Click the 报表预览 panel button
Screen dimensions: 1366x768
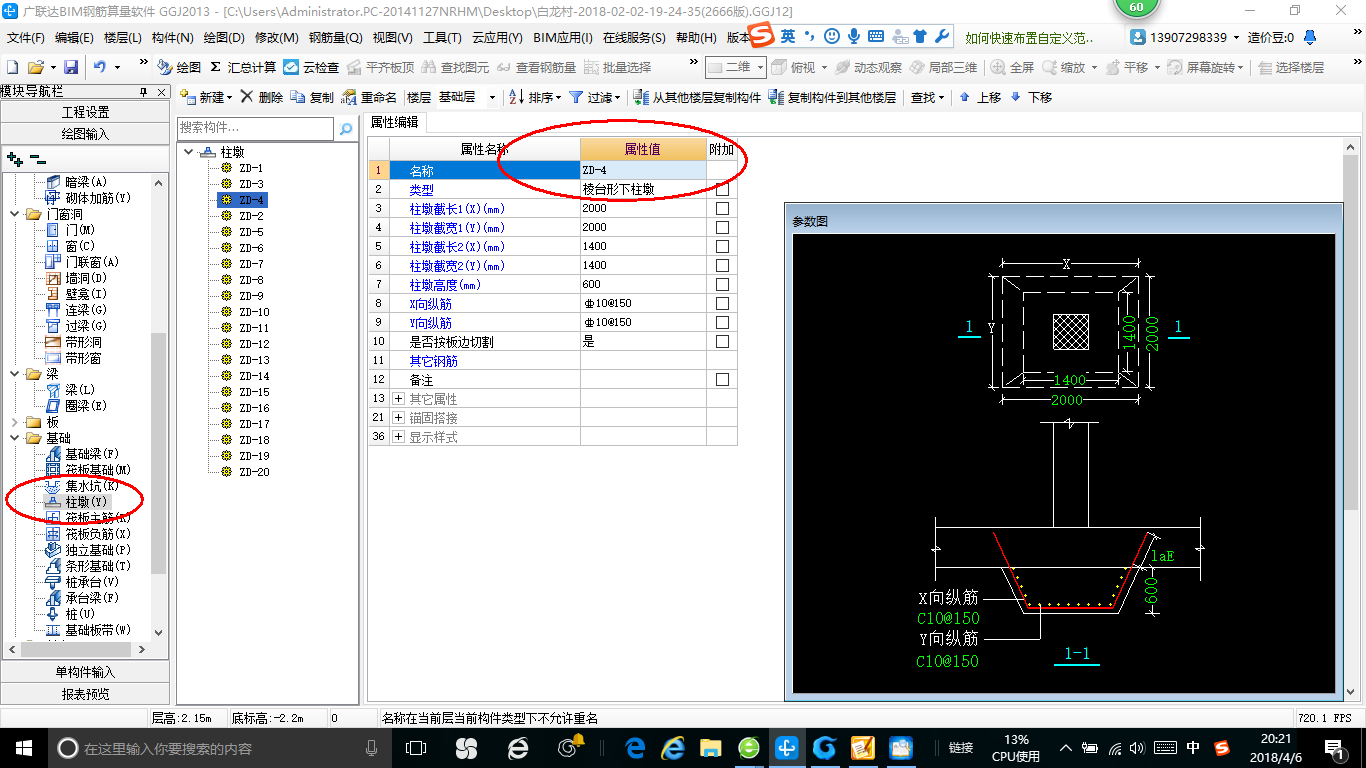pos(85,693)
